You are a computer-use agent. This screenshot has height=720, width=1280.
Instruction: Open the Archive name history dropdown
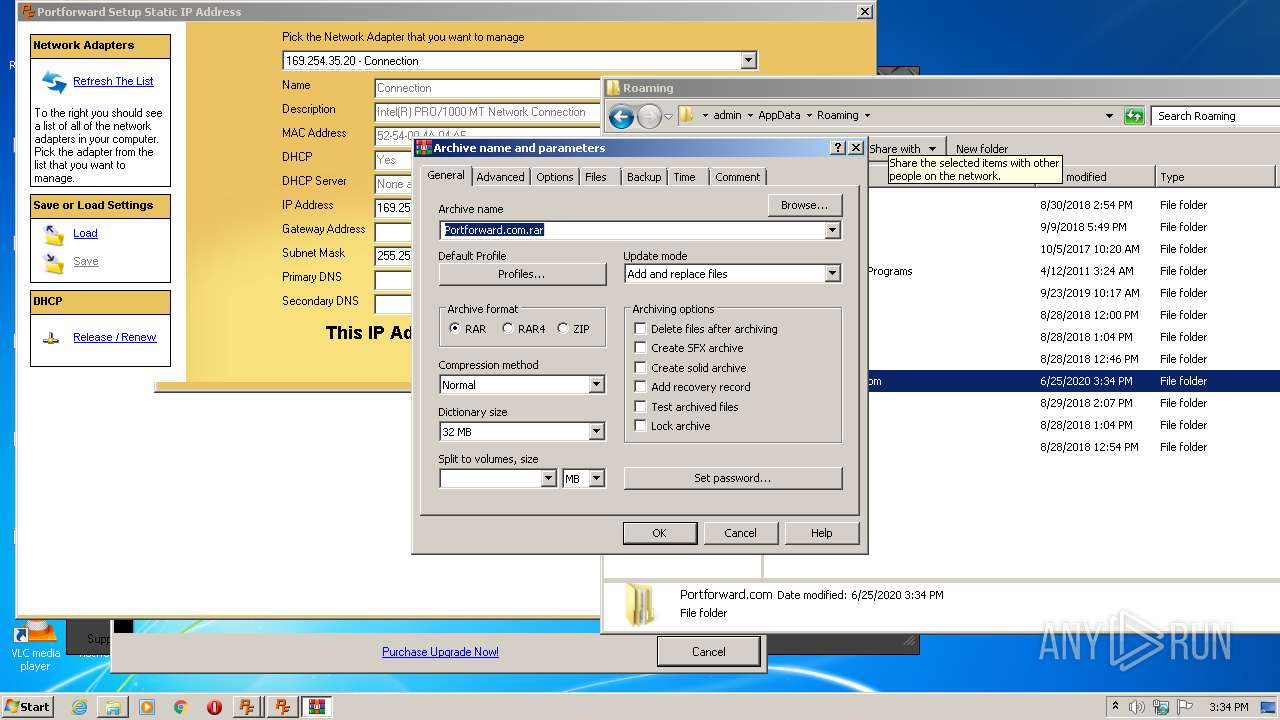(x=832, y=230)
